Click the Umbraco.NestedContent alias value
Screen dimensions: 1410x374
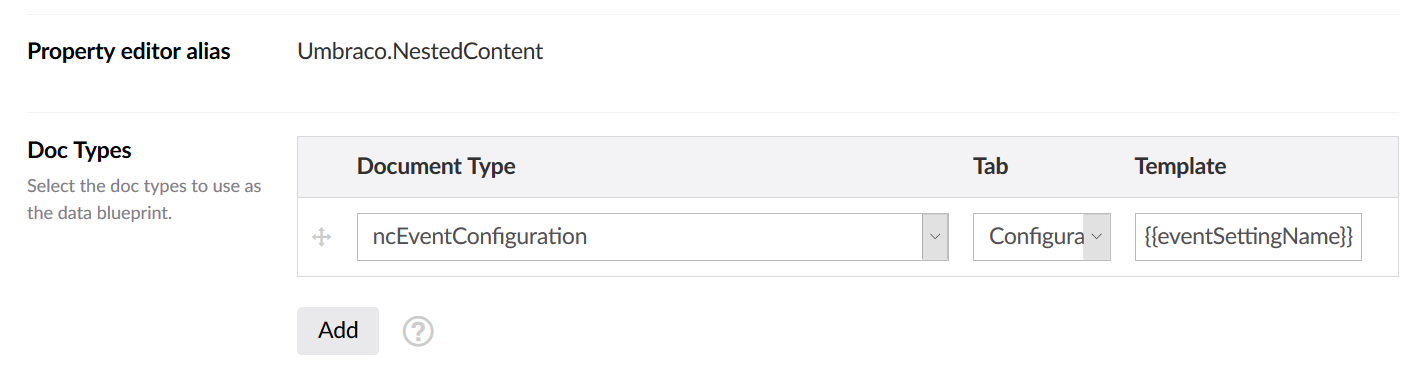(420, 51)
